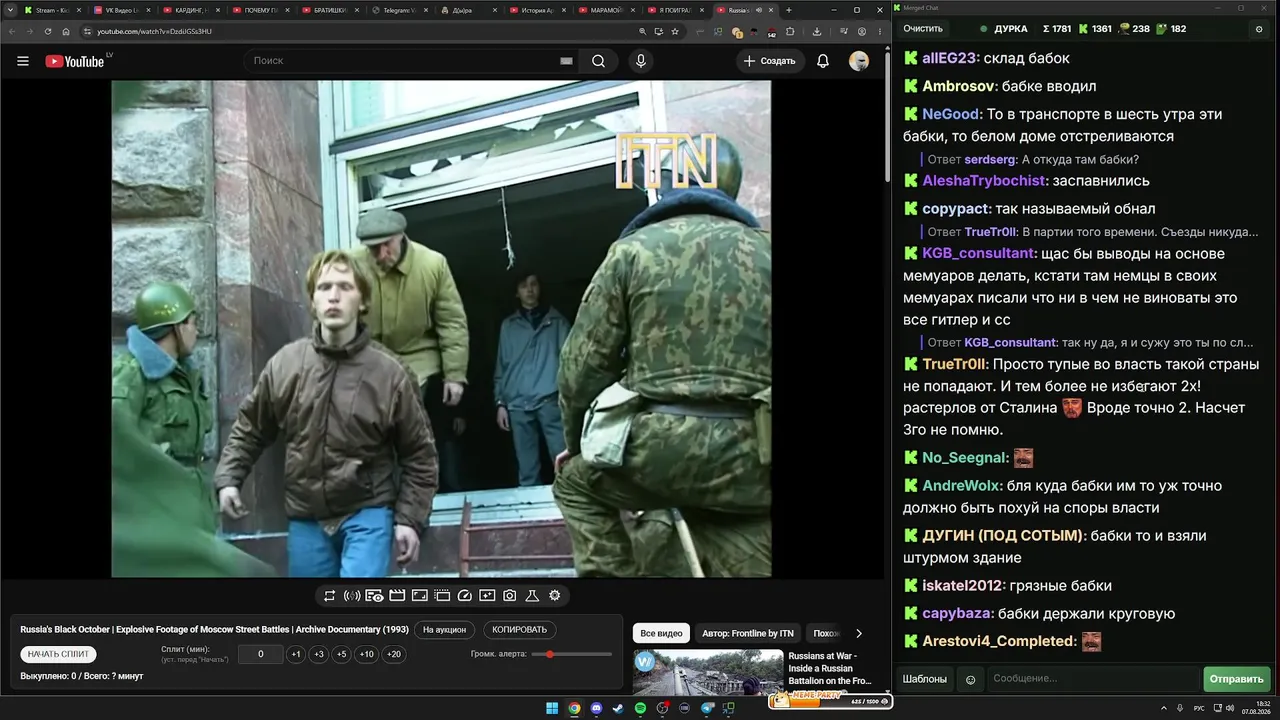
Task: Send the chat message with Отправить
Action: pos(1237,679)
